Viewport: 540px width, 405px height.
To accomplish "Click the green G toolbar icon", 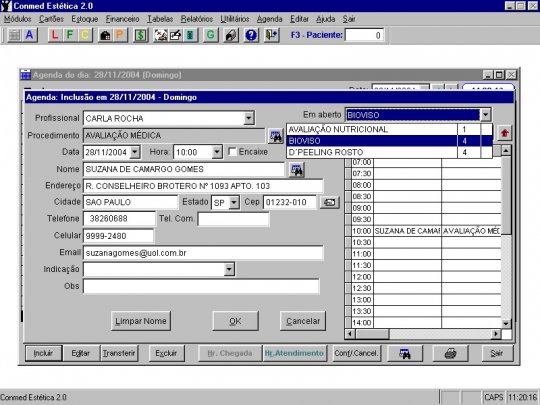I will pyautogui.click(x=210, y=35).
